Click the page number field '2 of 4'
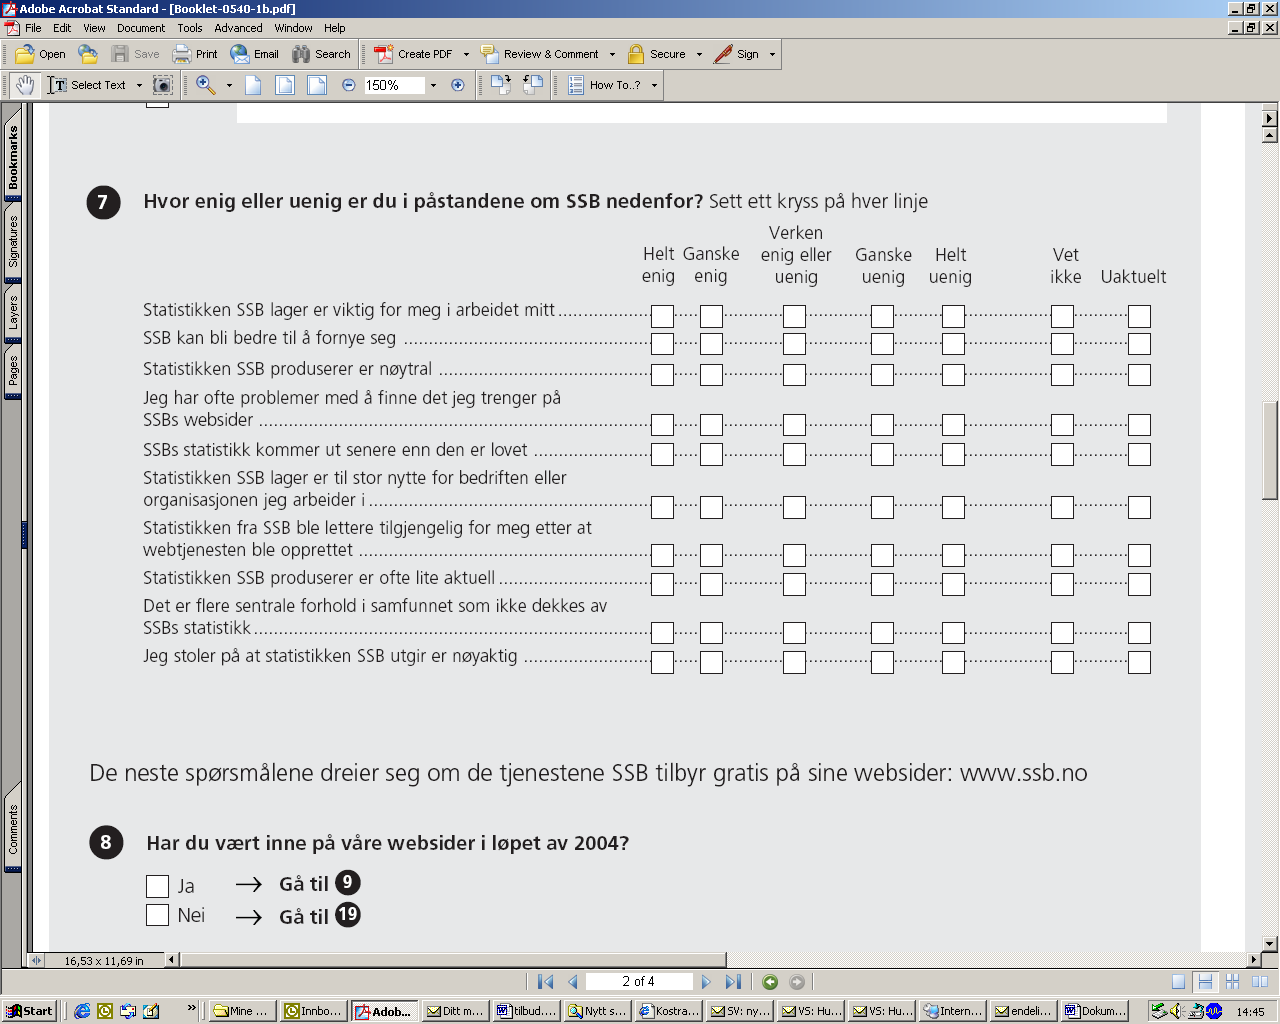 coord(638,982)
